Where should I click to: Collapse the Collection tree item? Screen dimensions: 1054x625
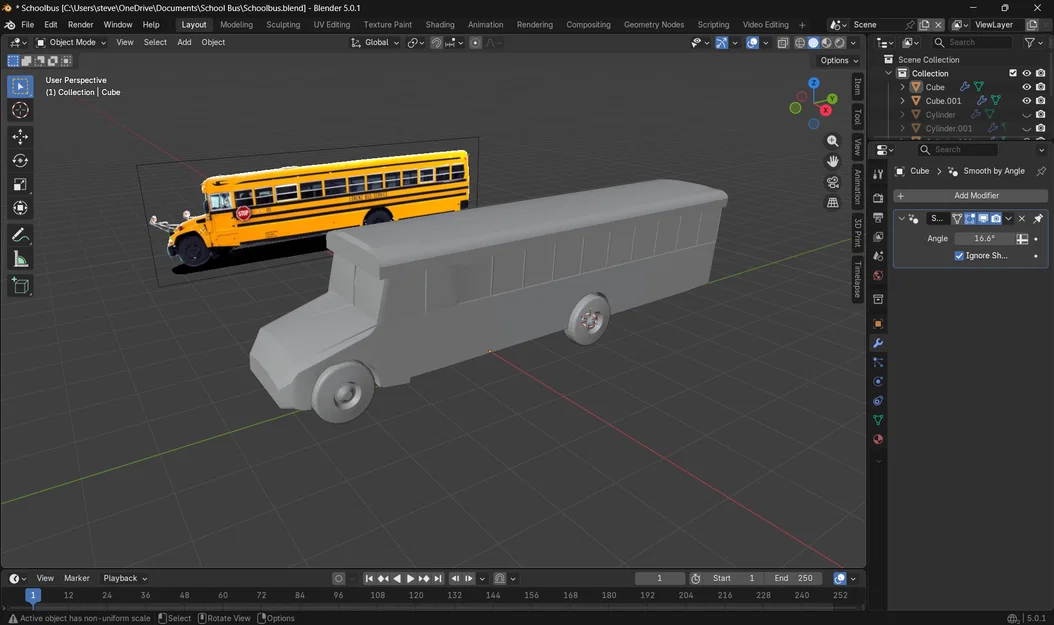[x=889, y=73]
